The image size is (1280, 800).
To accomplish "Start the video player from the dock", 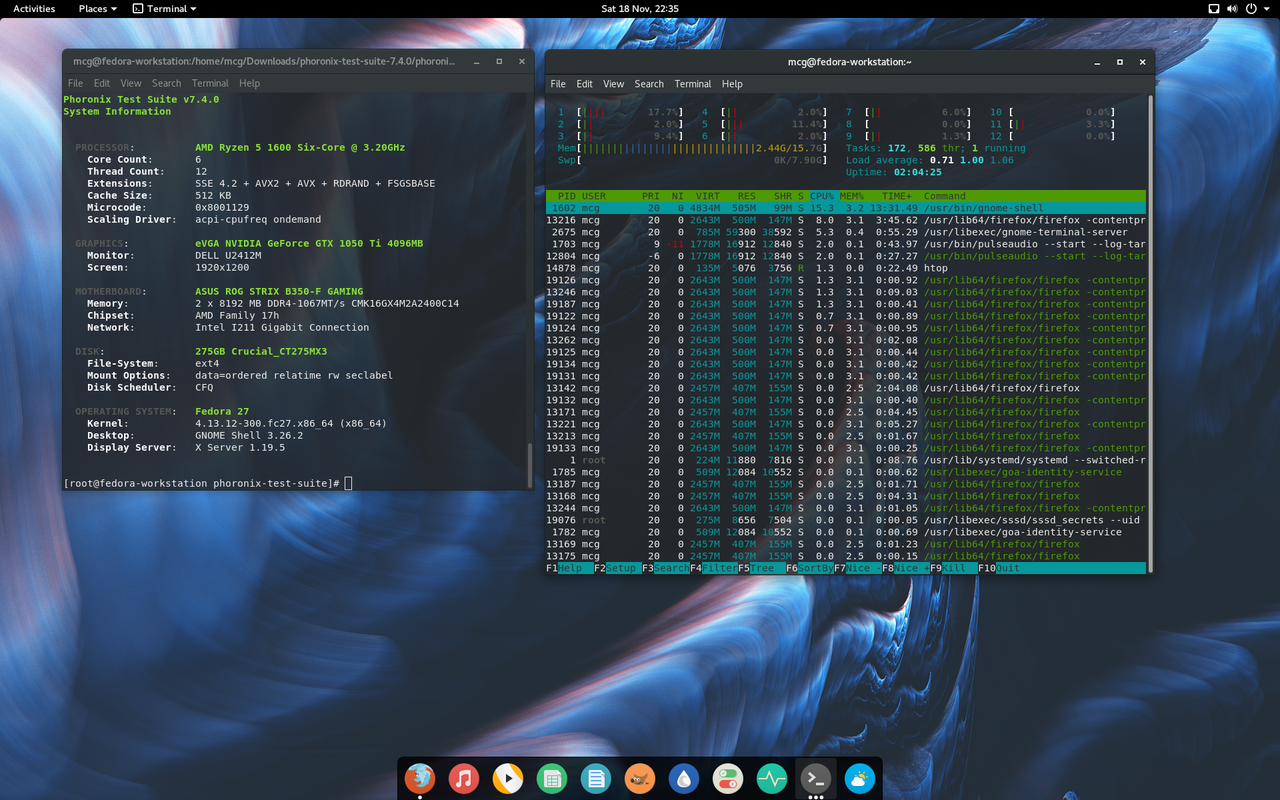I will [x=508, y=779].
